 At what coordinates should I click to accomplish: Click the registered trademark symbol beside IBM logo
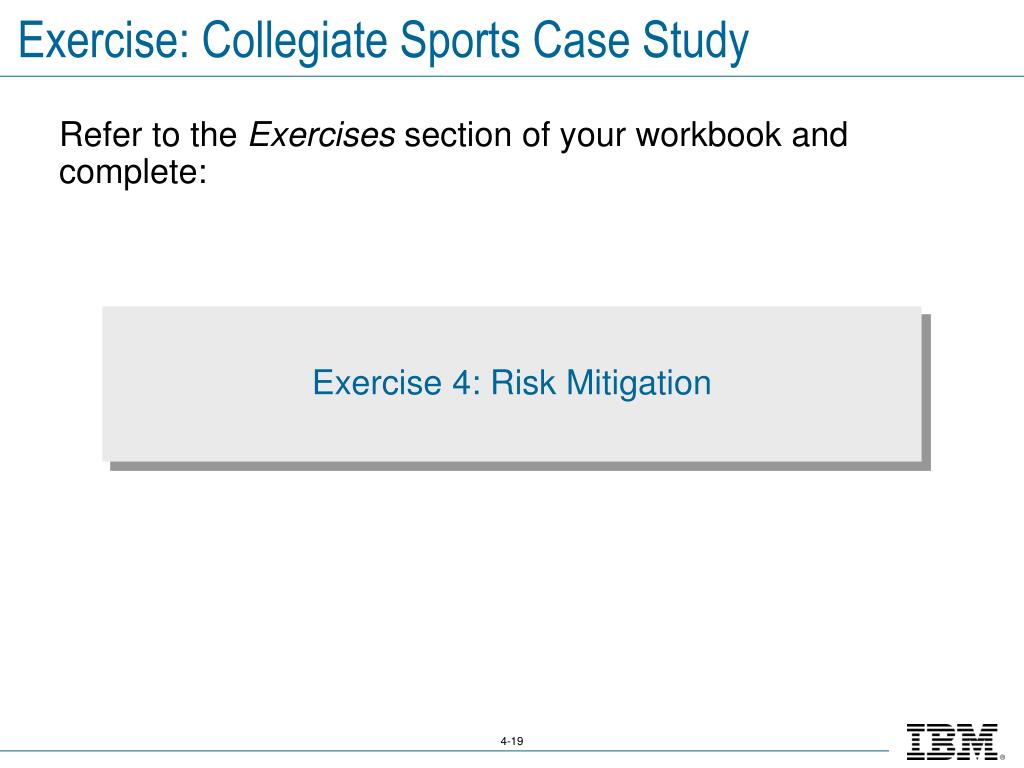pos(1002,757)
